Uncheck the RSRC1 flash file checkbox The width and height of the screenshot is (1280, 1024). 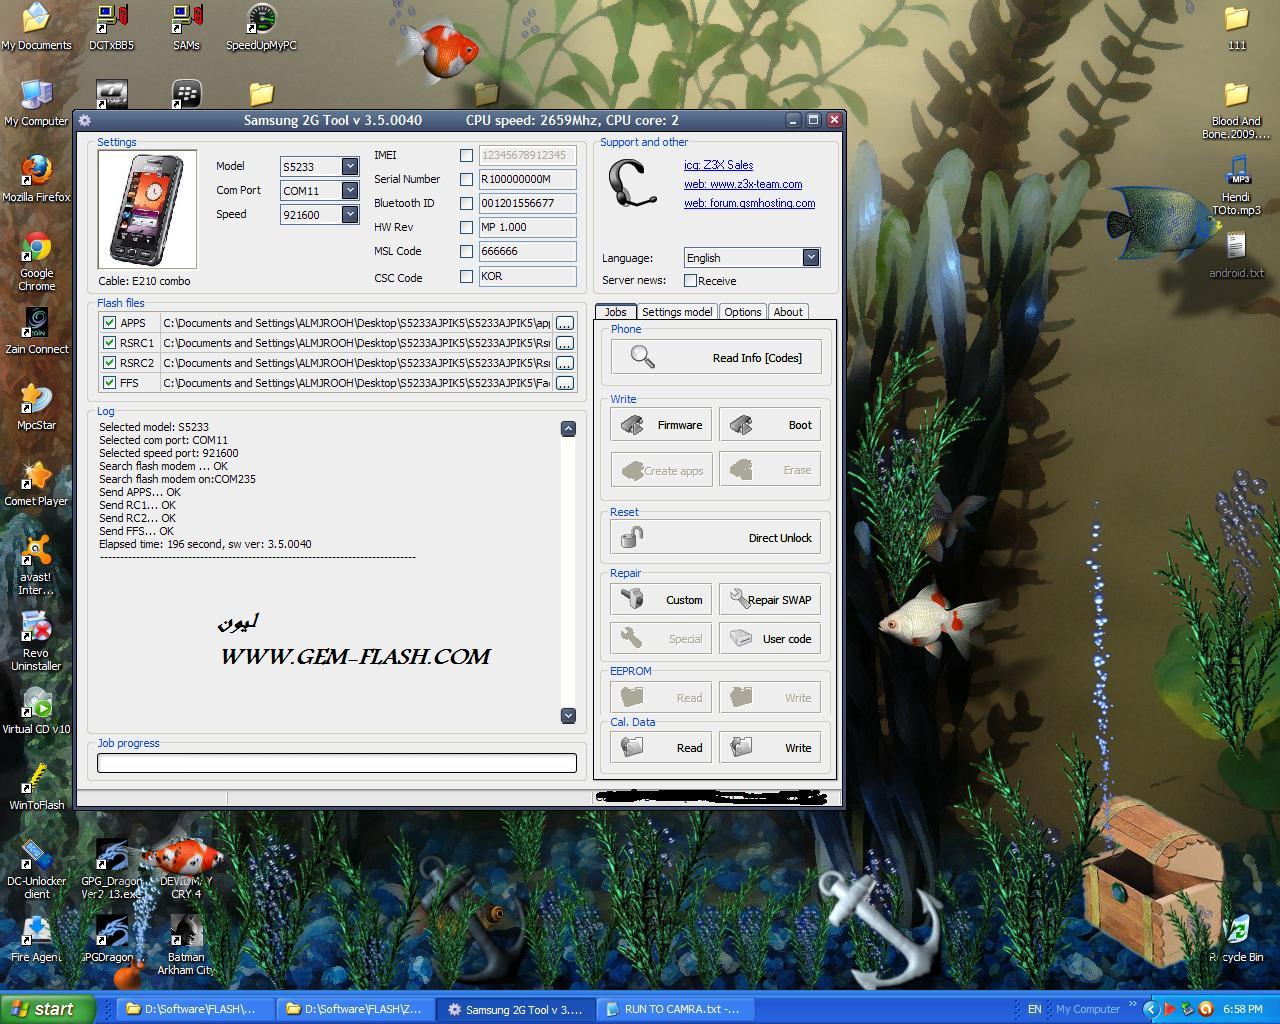click(109, 343)
